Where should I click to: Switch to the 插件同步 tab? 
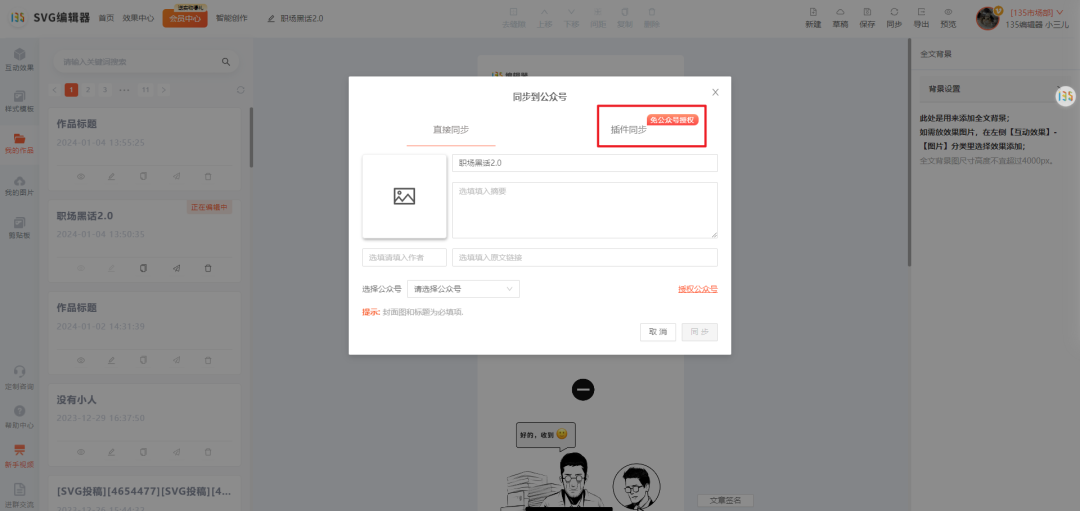point(628,130)
